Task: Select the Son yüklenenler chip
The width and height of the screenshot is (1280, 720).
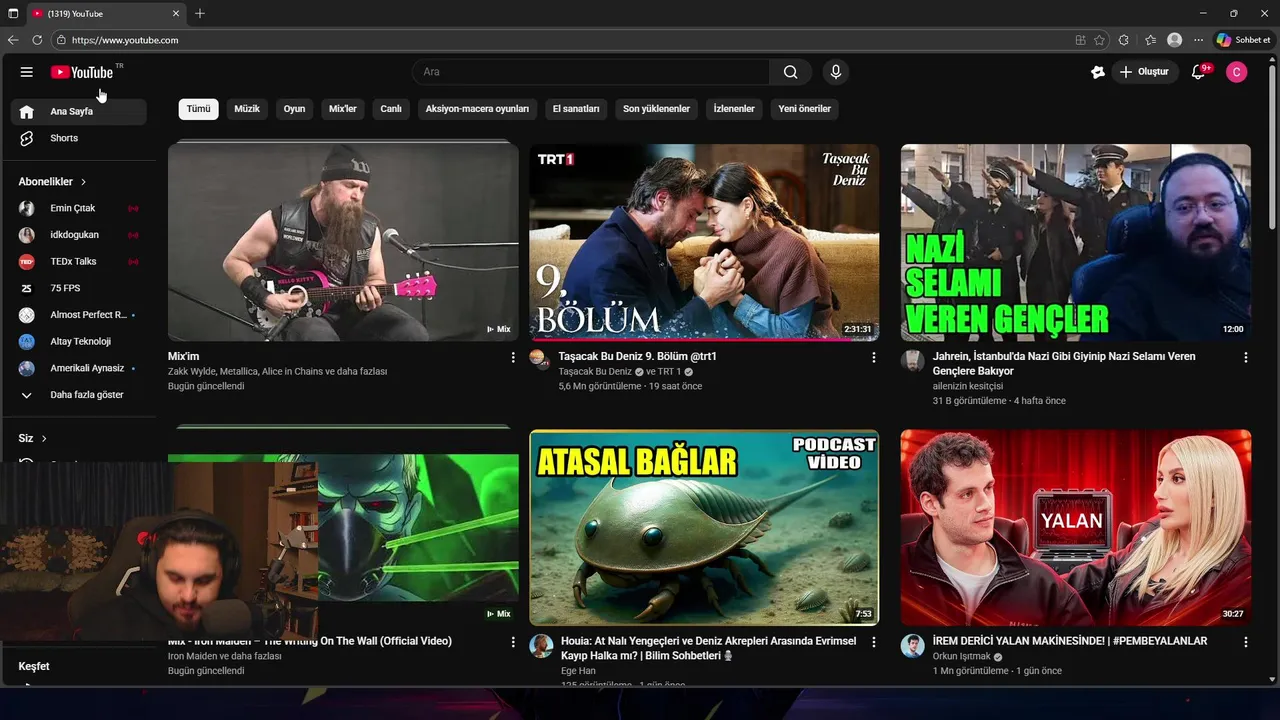Action: pos(656,109)
